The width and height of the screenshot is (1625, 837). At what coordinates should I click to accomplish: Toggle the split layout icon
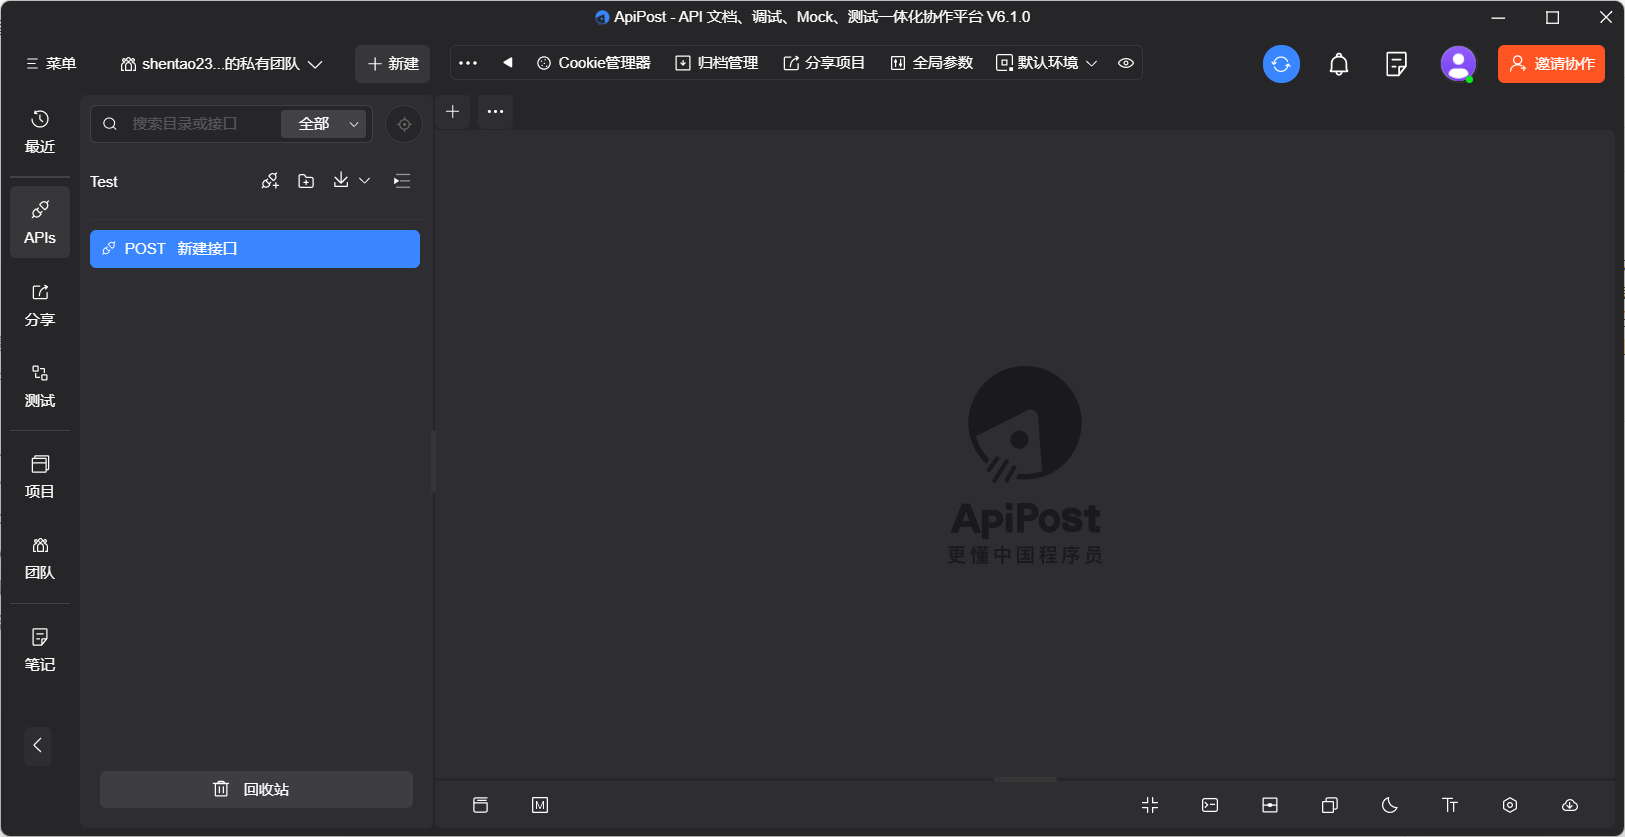click(1270, 805)
